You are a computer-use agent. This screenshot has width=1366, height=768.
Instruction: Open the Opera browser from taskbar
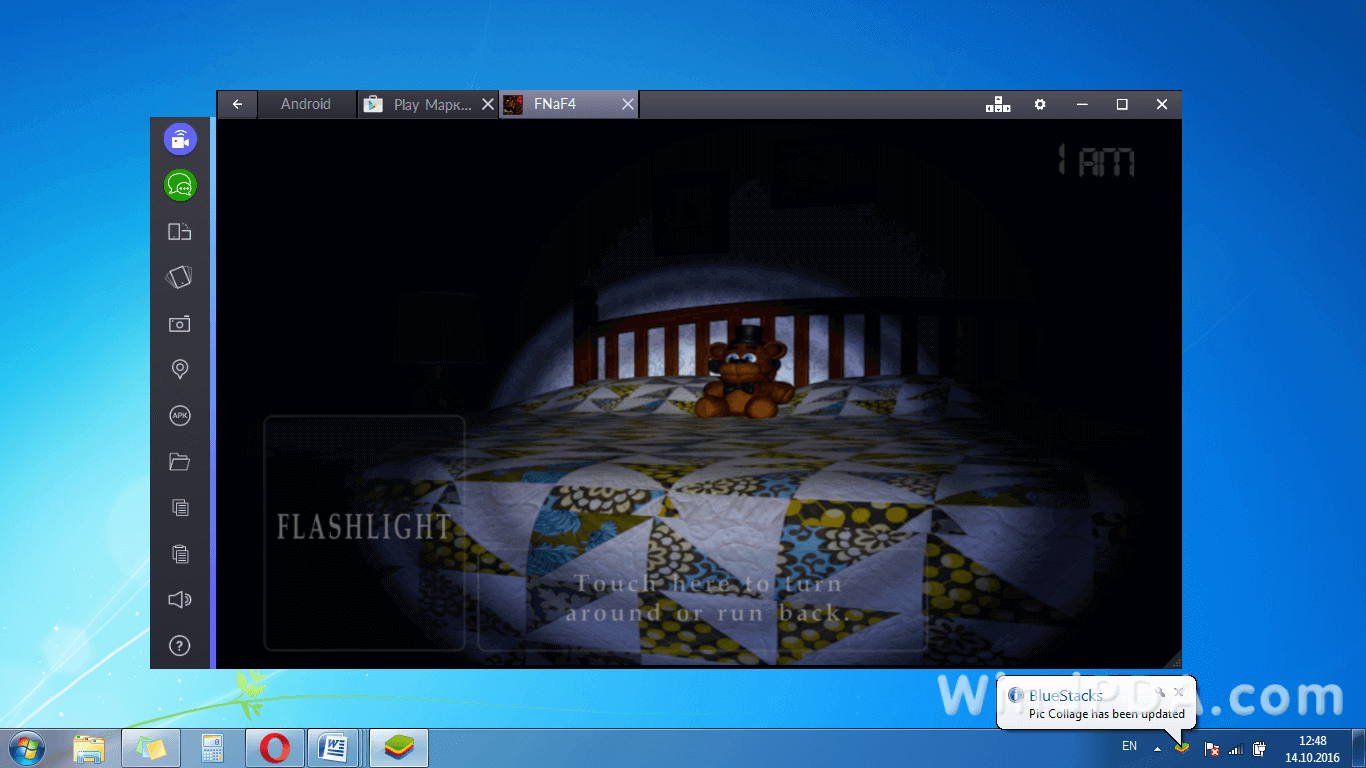(x=274, y=748)
